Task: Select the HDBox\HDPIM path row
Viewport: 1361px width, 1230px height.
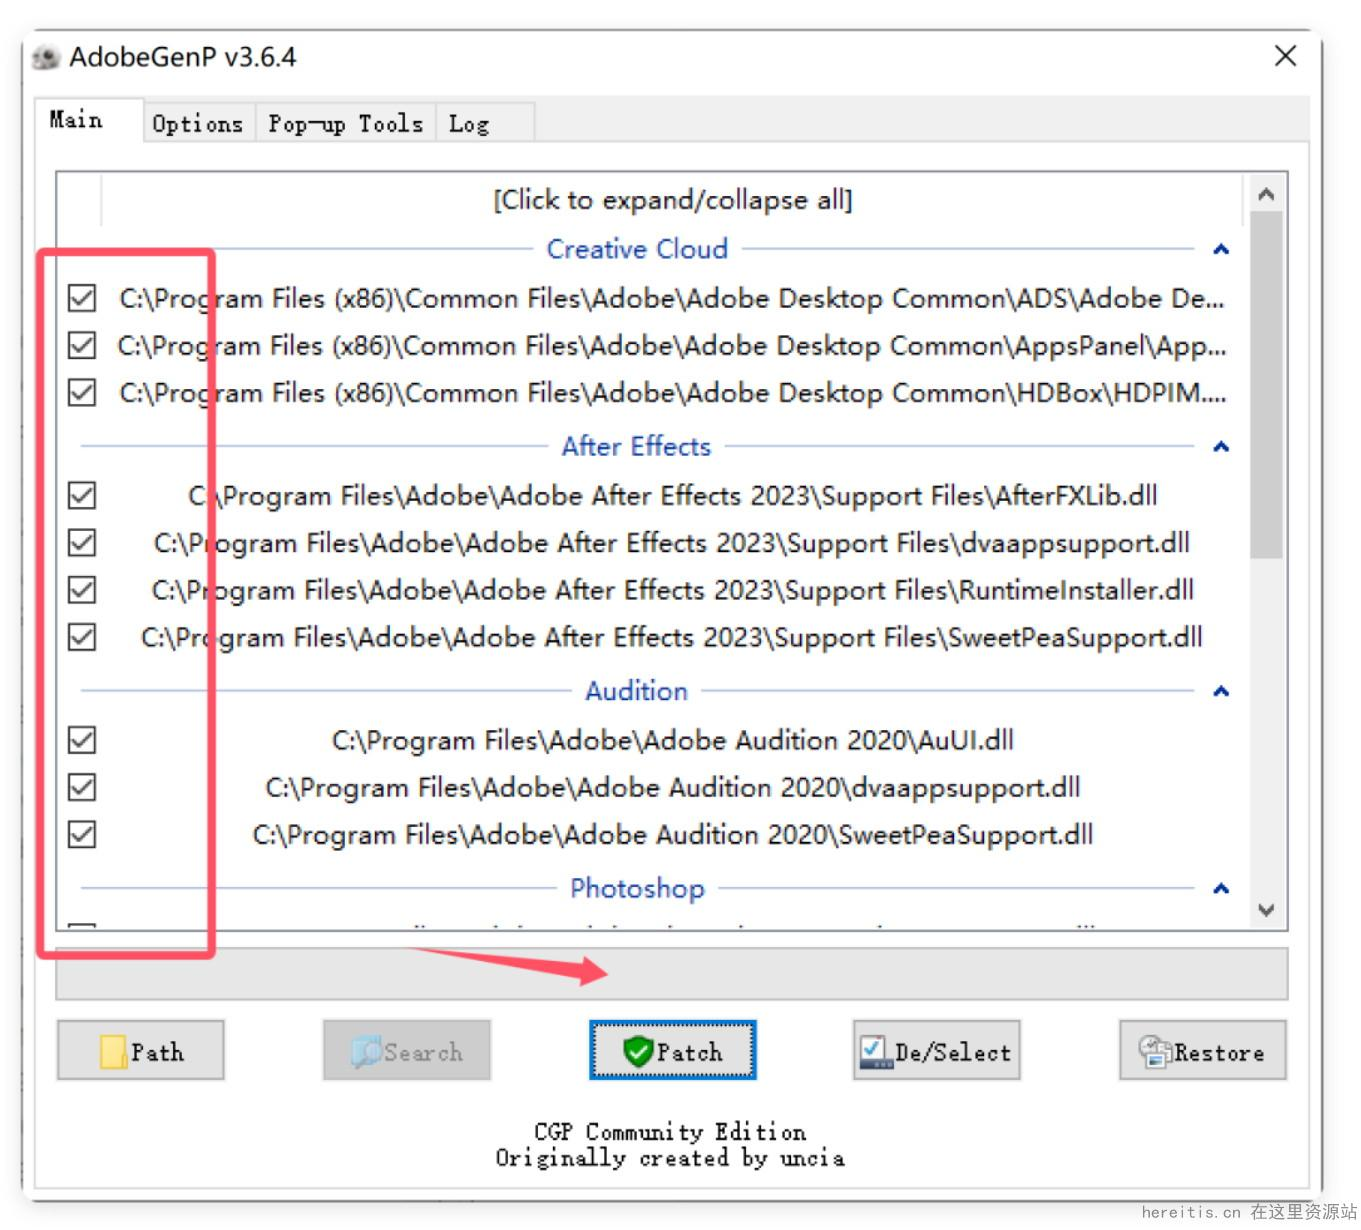Action: click(672, 392)
